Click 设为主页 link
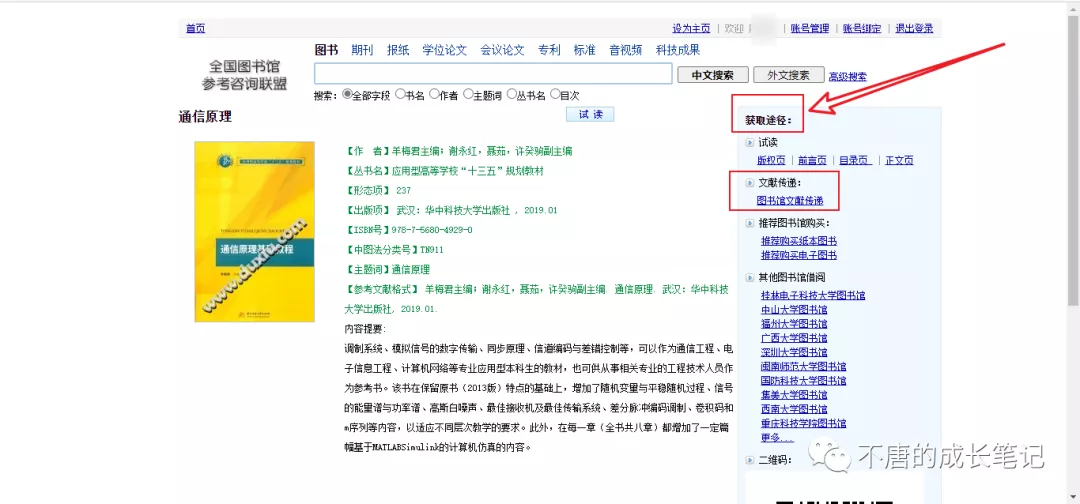 692,29
